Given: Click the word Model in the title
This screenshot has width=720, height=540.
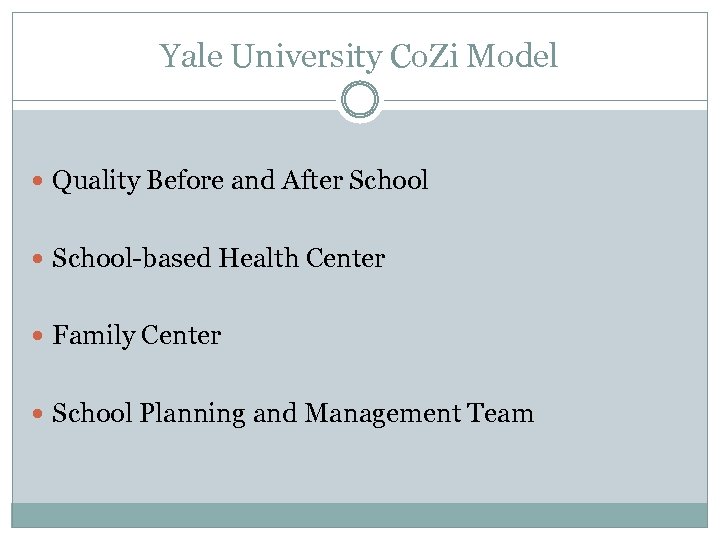Looking at the screenshot, I should (x=512, y=56).
